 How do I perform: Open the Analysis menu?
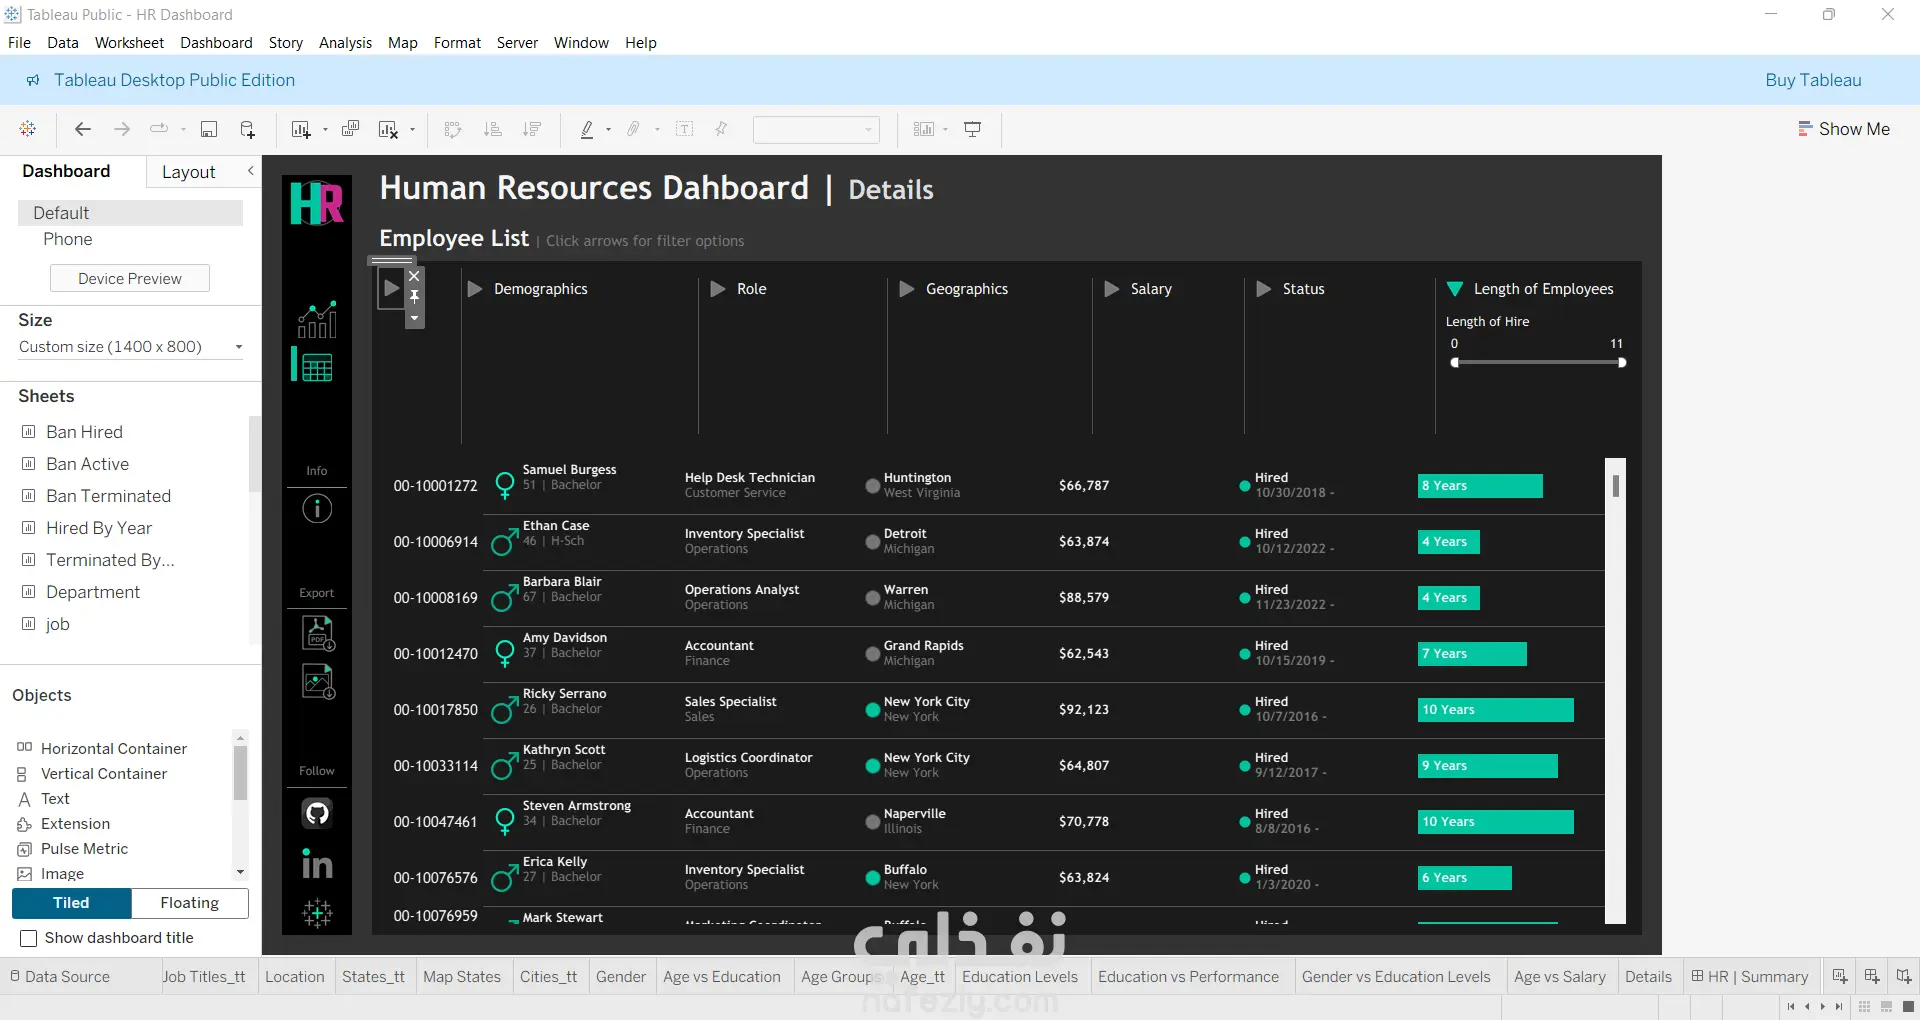click(x=345, y=43)
